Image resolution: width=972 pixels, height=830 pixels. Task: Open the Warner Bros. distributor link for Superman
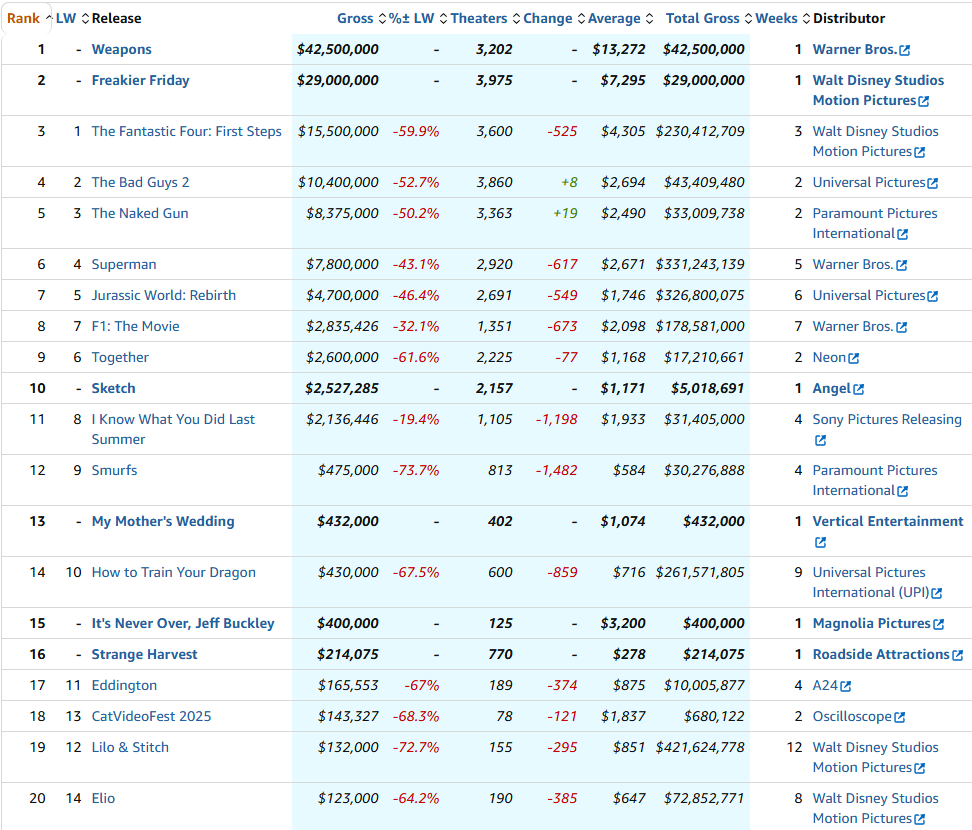(852, 264)
